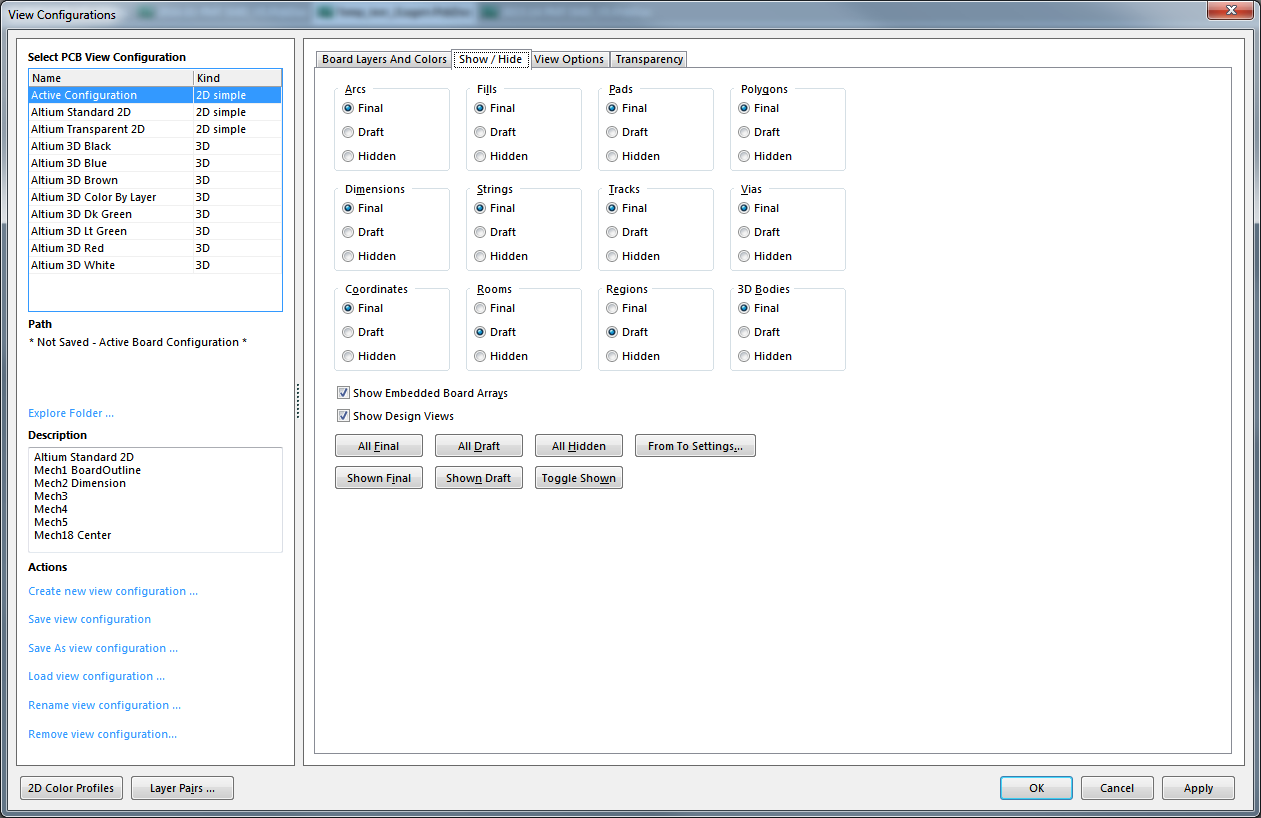Click Shown Draft button
Viewport: 1261px width, 818px height.
479,478
